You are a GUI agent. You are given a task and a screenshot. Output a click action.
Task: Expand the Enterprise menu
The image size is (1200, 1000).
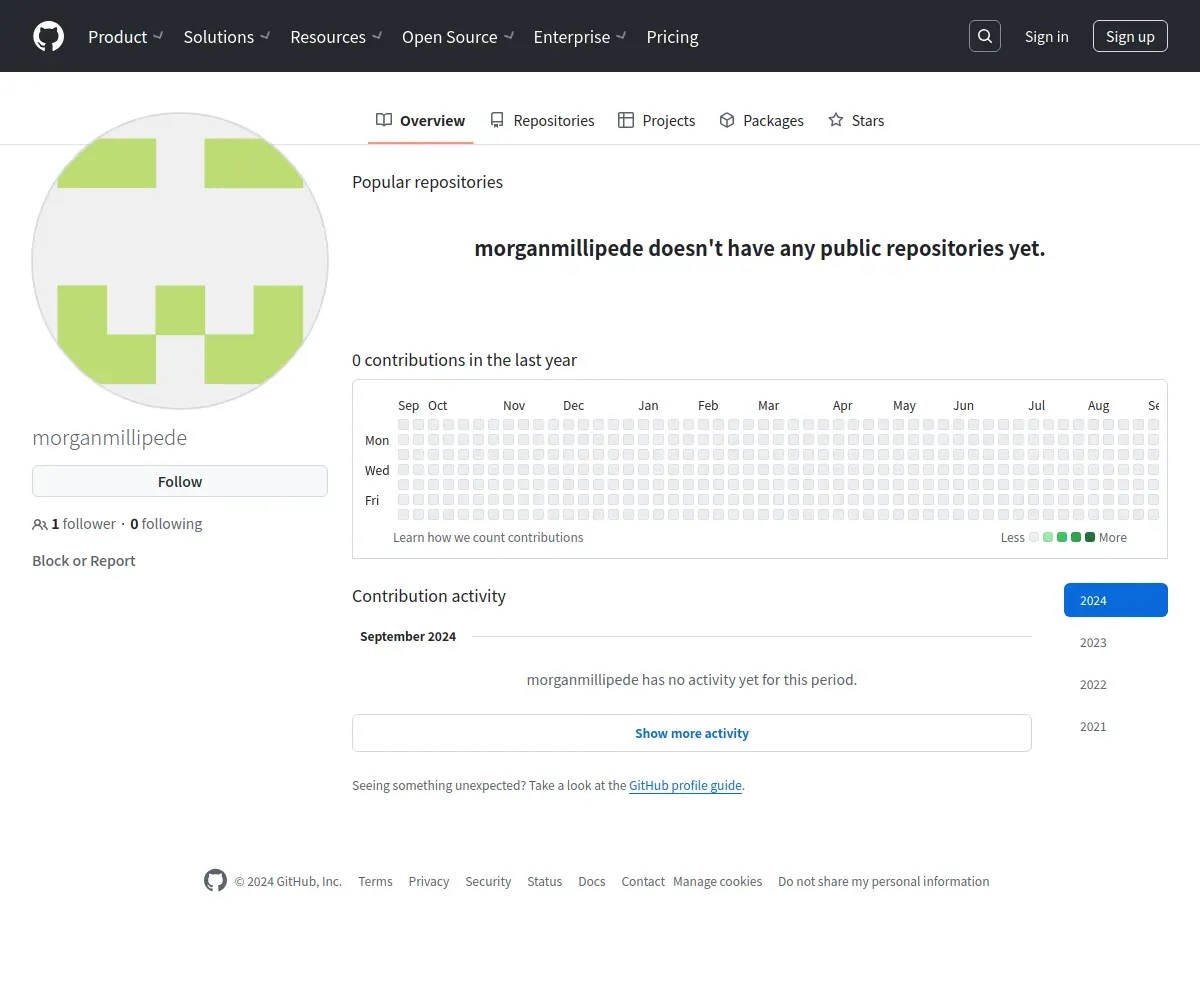pyautogui.click(x=580, y=37)
